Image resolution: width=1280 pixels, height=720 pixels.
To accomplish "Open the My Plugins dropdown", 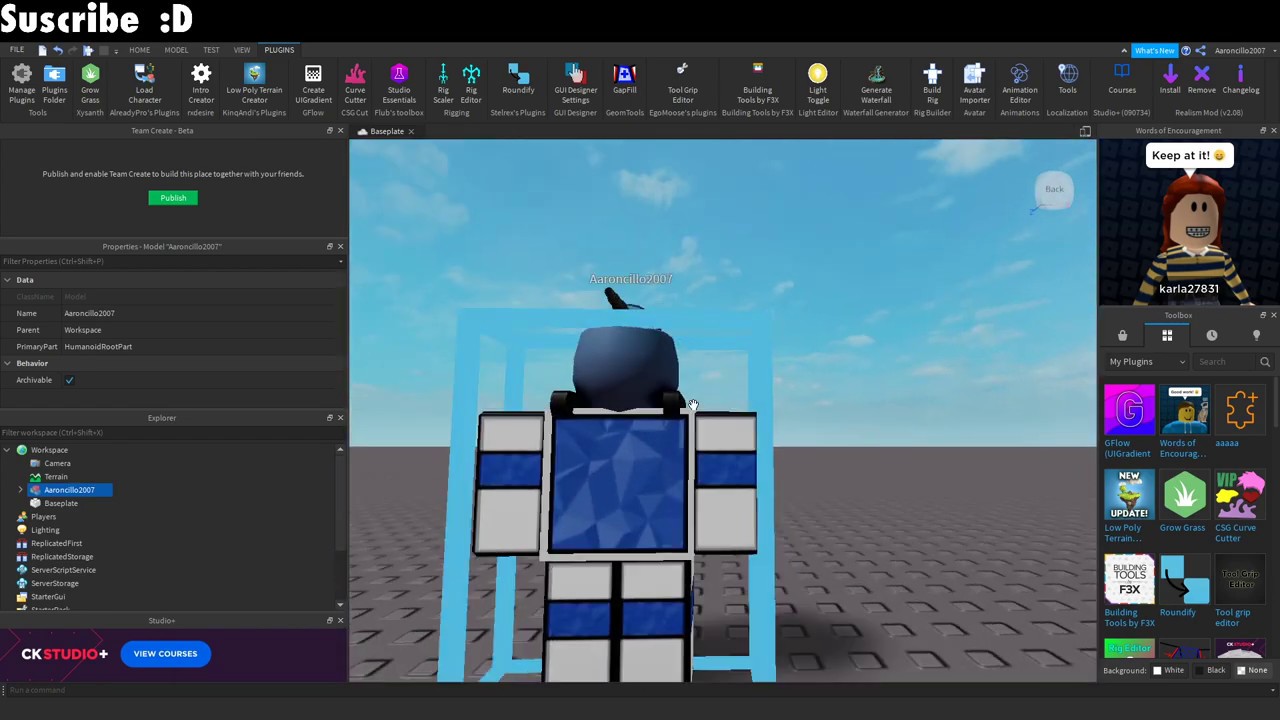I will [1147, 362].
